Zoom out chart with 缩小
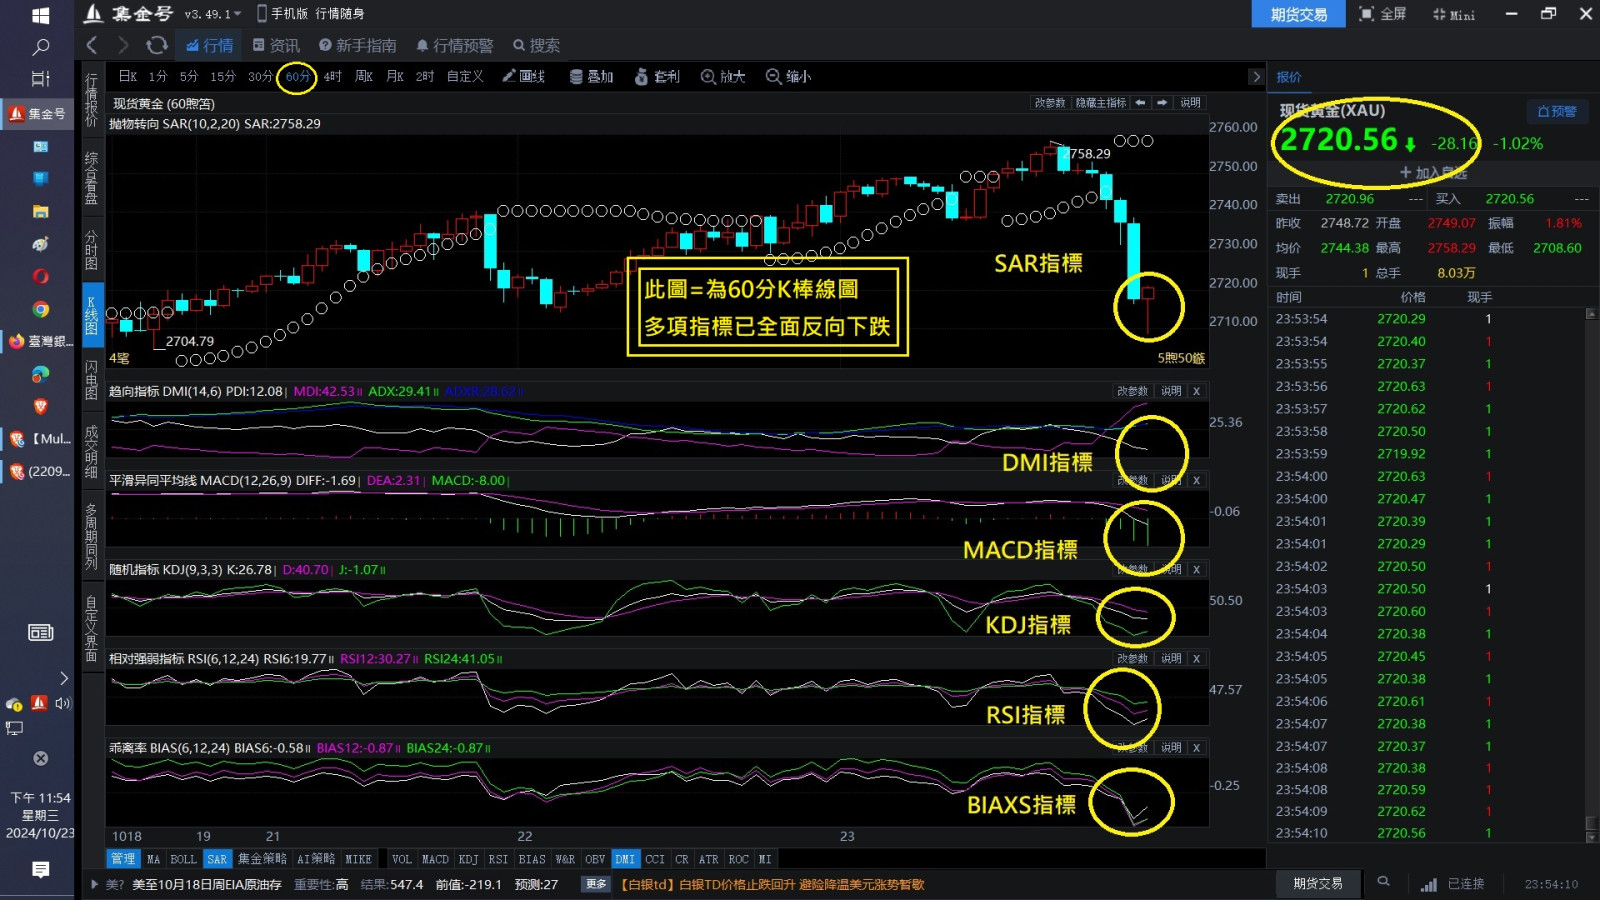The image size is (1600, 900). [788, 76]
